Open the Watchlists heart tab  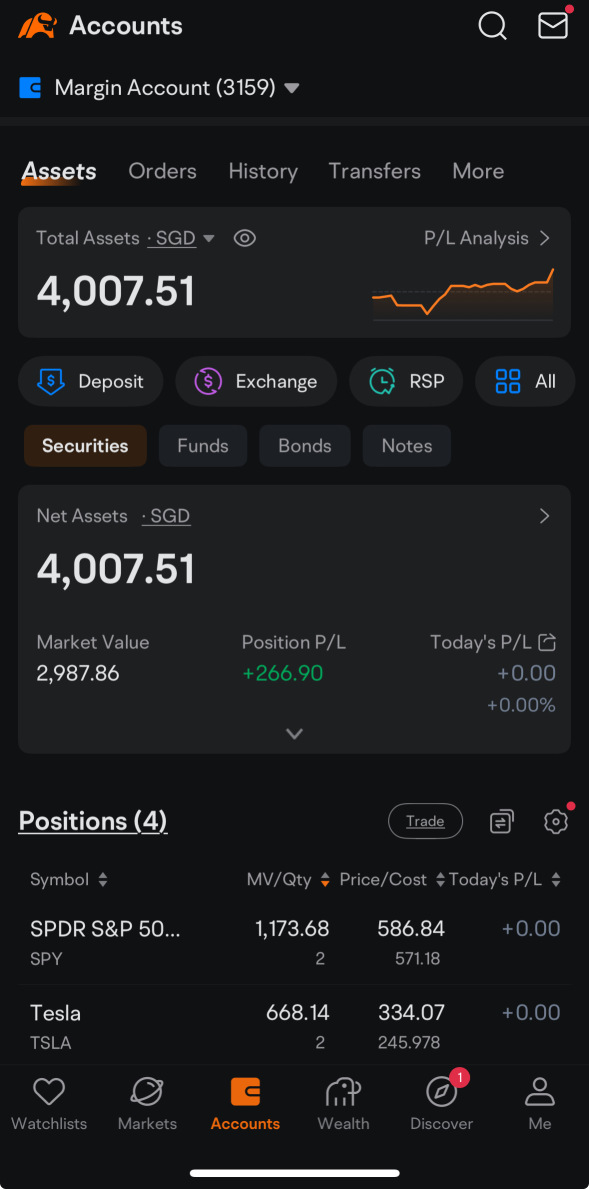click(x=49, y=1104)
